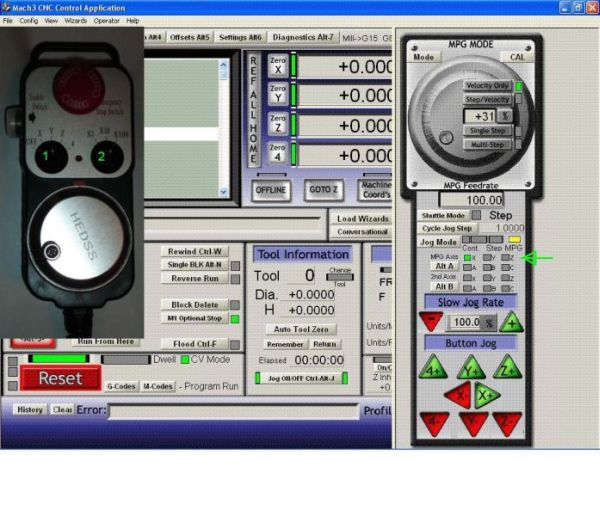This screenshot has height=516, width=600.
Task: Jog Y axis negative with red Y- arrow
Action: pos(473,423)
